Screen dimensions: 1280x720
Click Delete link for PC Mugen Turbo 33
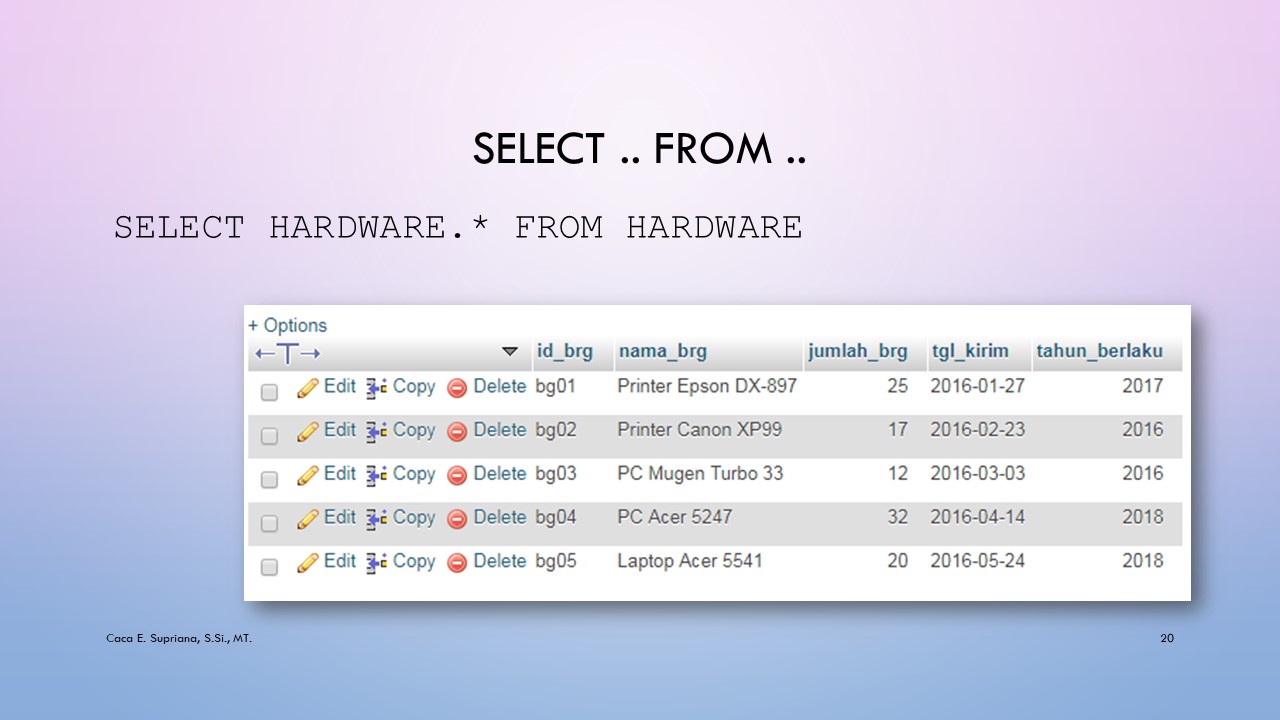(x=500, y=473)
